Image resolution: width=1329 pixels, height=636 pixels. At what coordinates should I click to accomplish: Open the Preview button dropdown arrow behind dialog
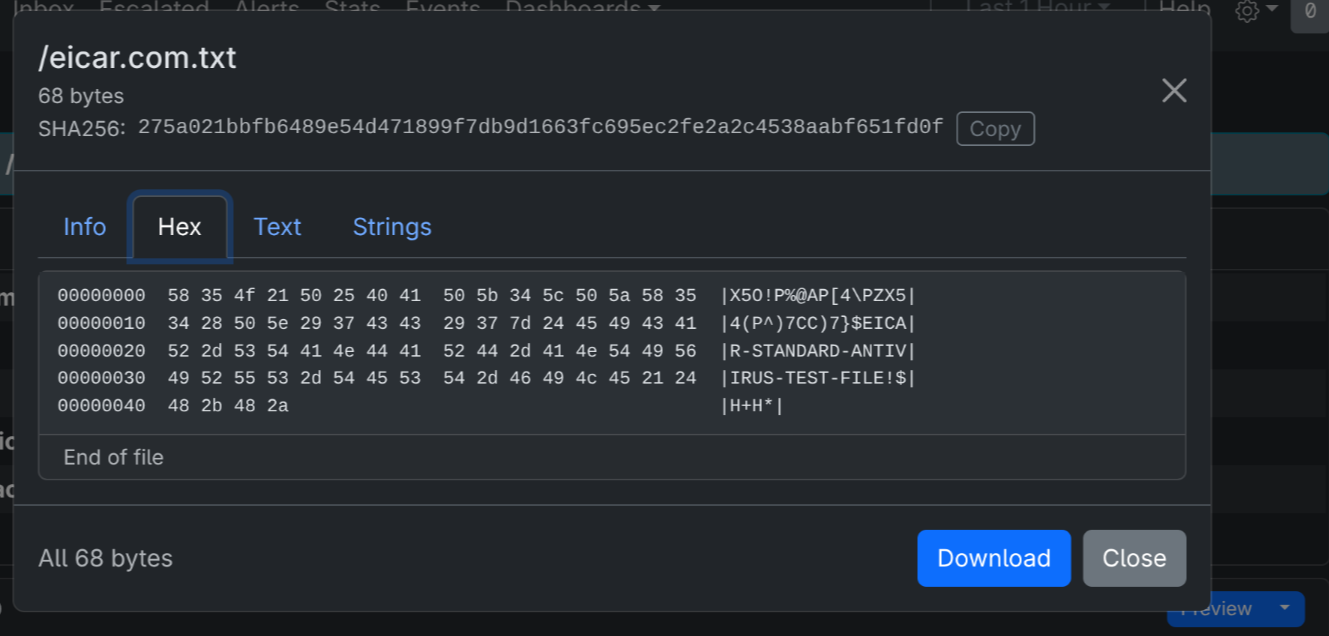(1284, 608)
